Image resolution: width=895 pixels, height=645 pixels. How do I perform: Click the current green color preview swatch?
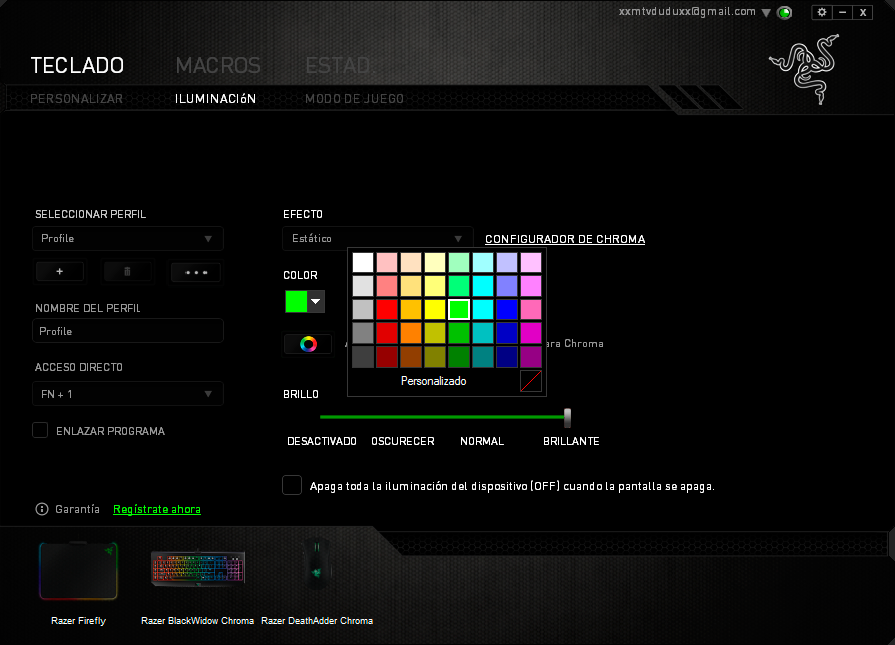pyautogui.click(x=296, y=301)
